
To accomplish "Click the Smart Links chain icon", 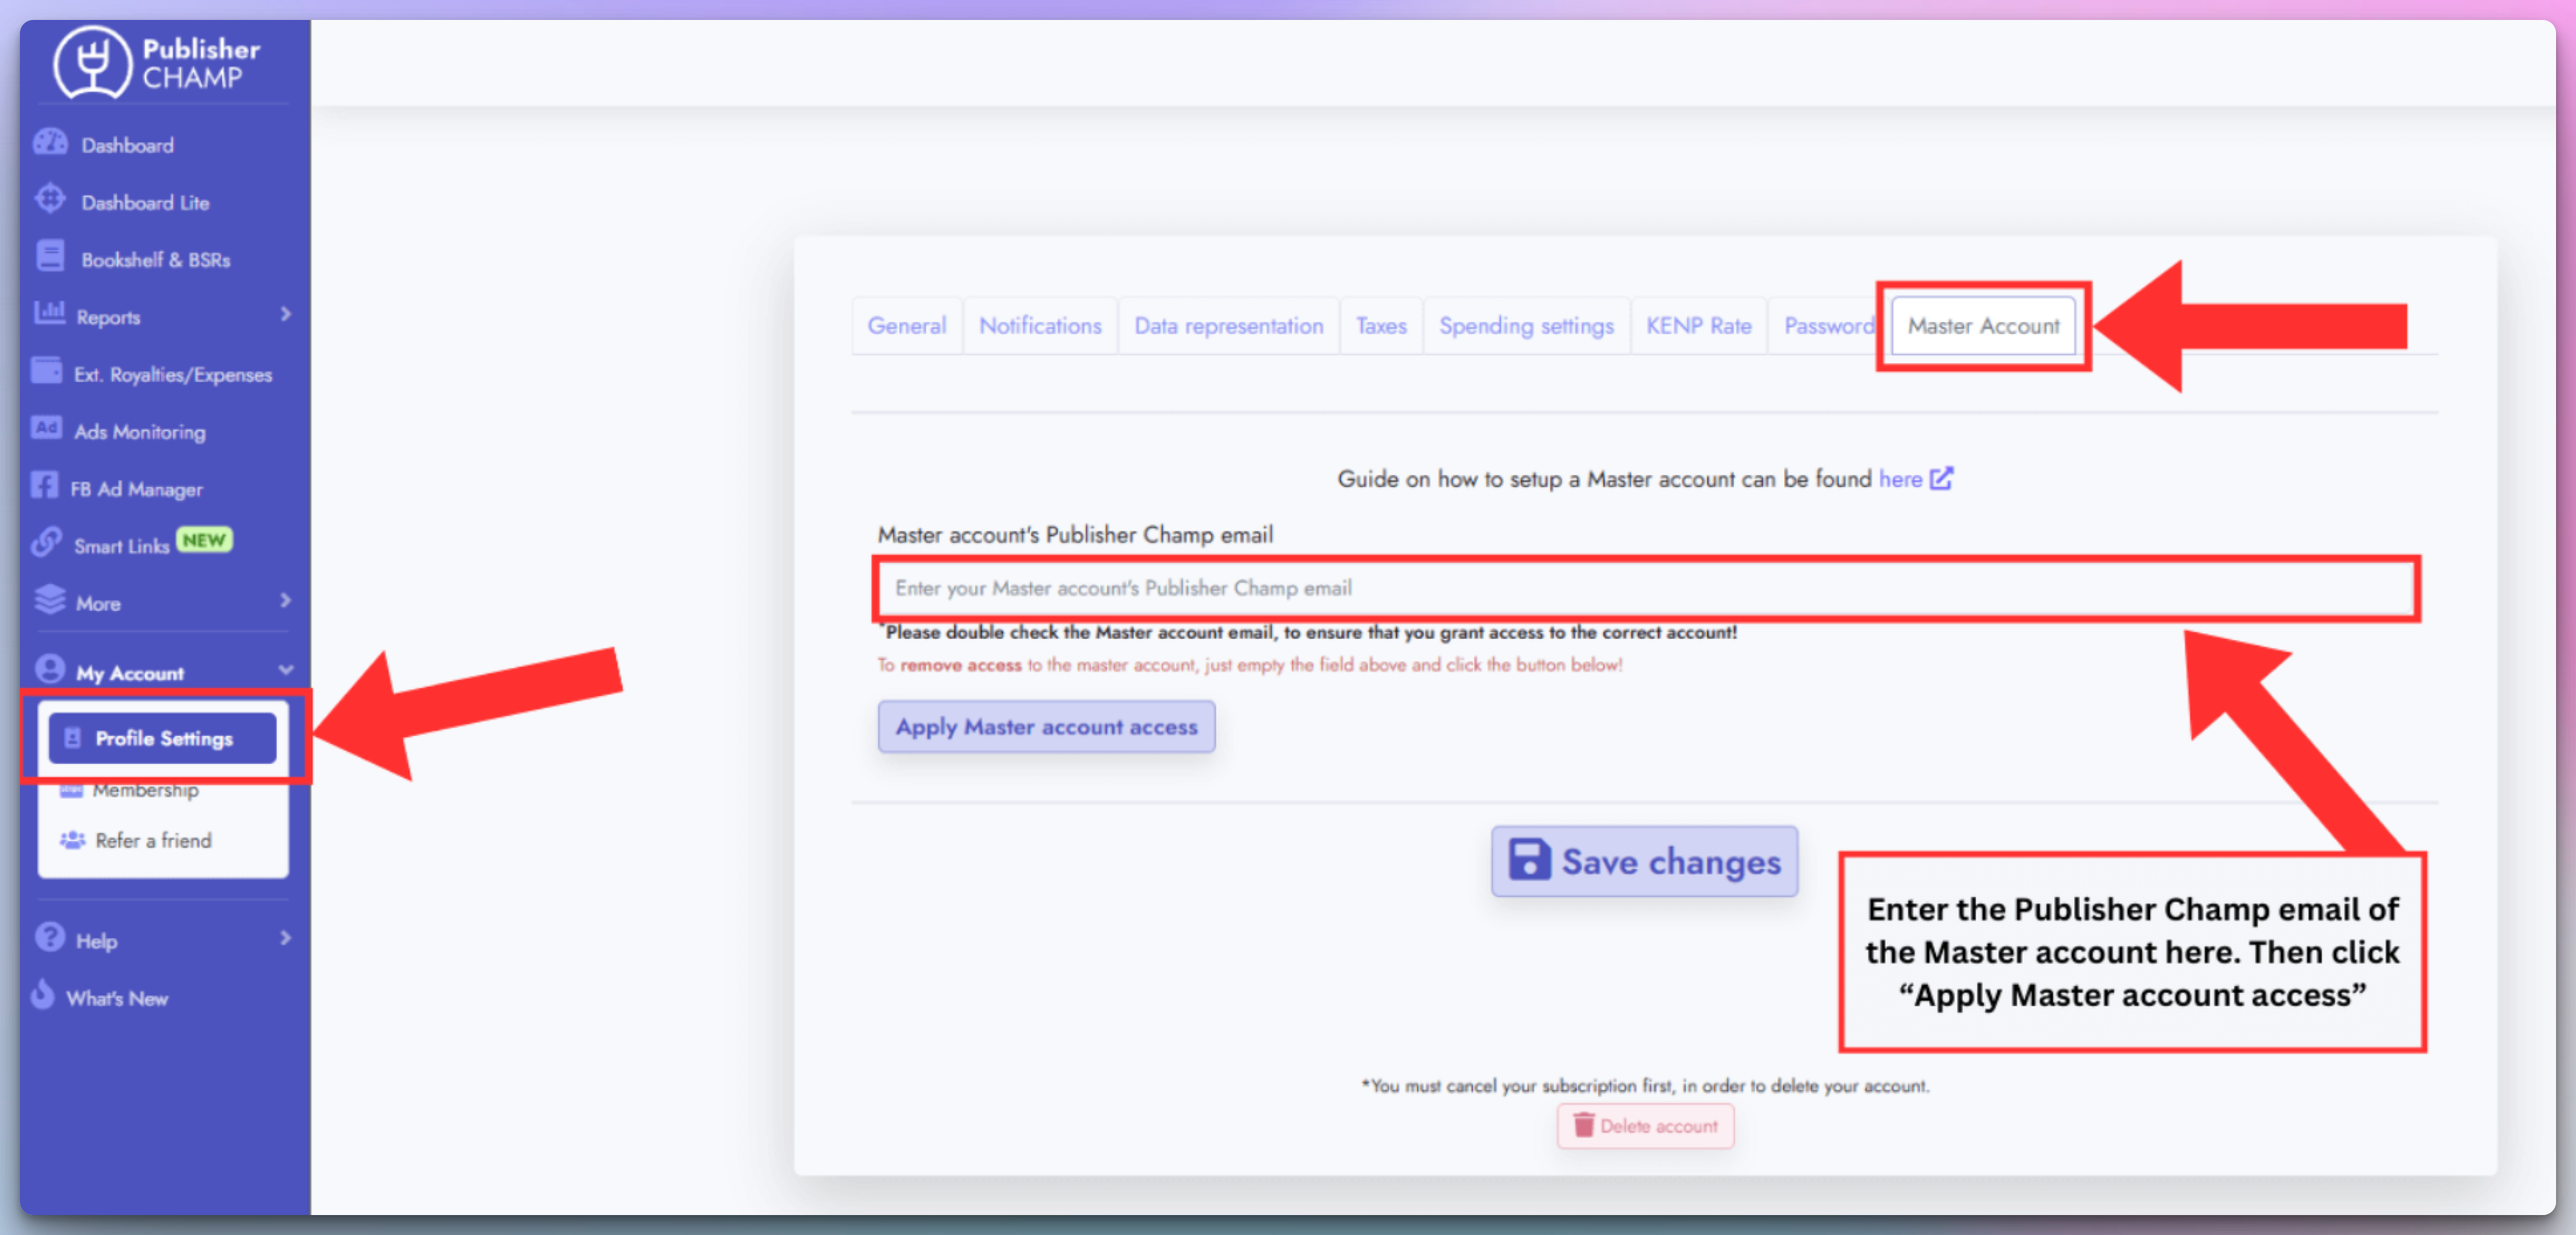I will coord(46,543).
